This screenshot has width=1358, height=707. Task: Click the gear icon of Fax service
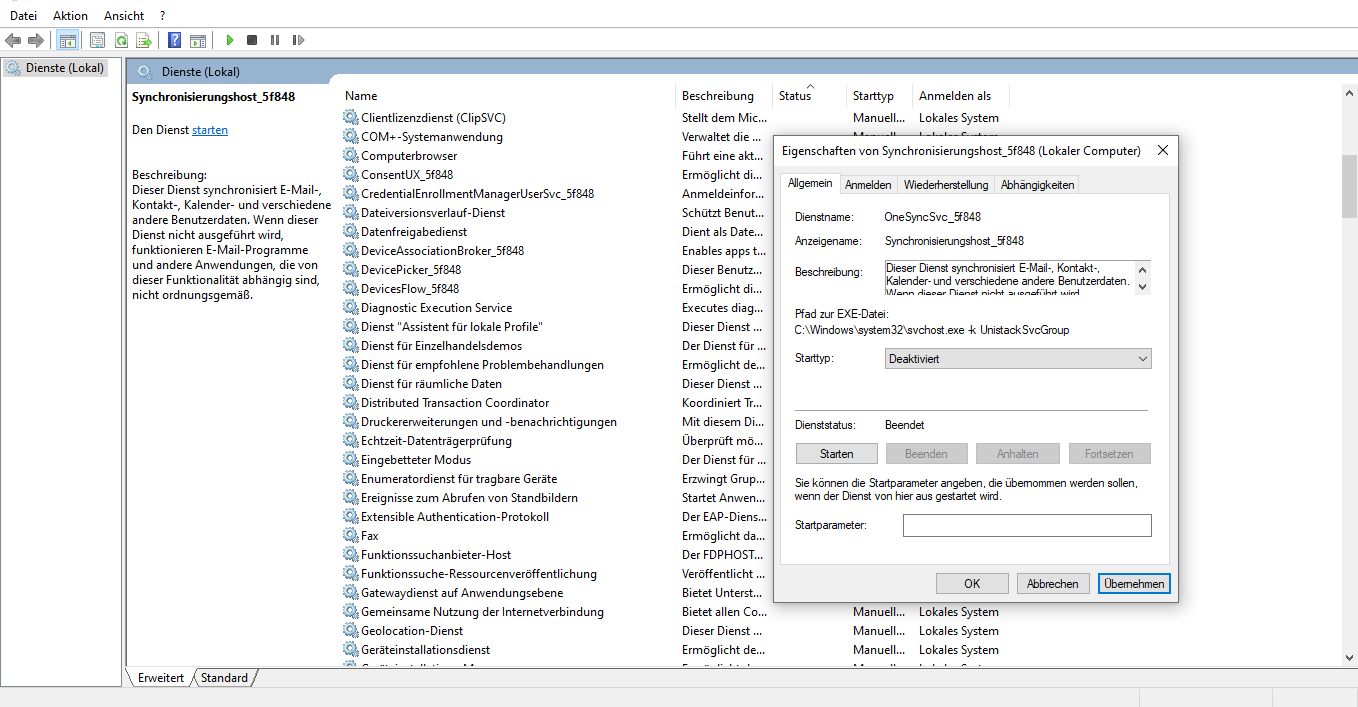click(350, 536)
